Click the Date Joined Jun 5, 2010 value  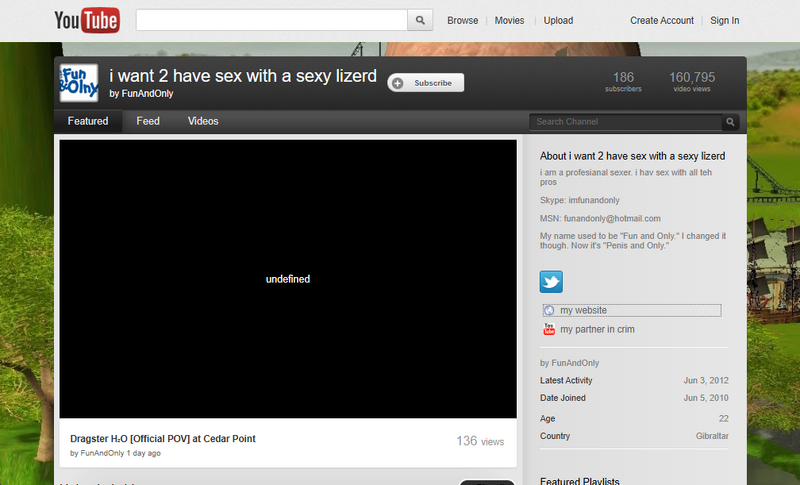(x=706, y=398)
